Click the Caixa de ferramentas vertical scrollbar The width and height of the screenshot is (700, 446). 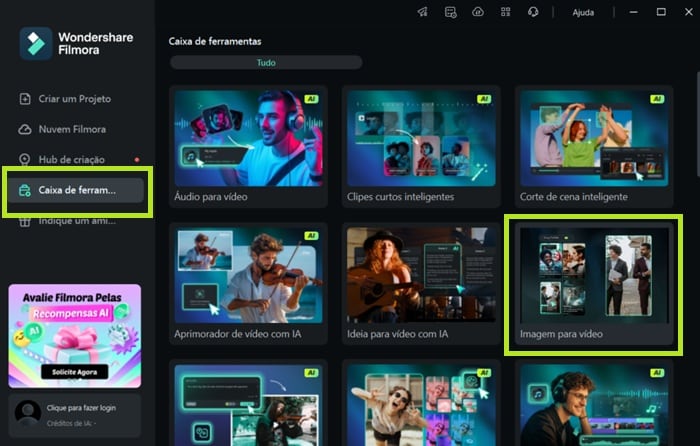point(698,125)
